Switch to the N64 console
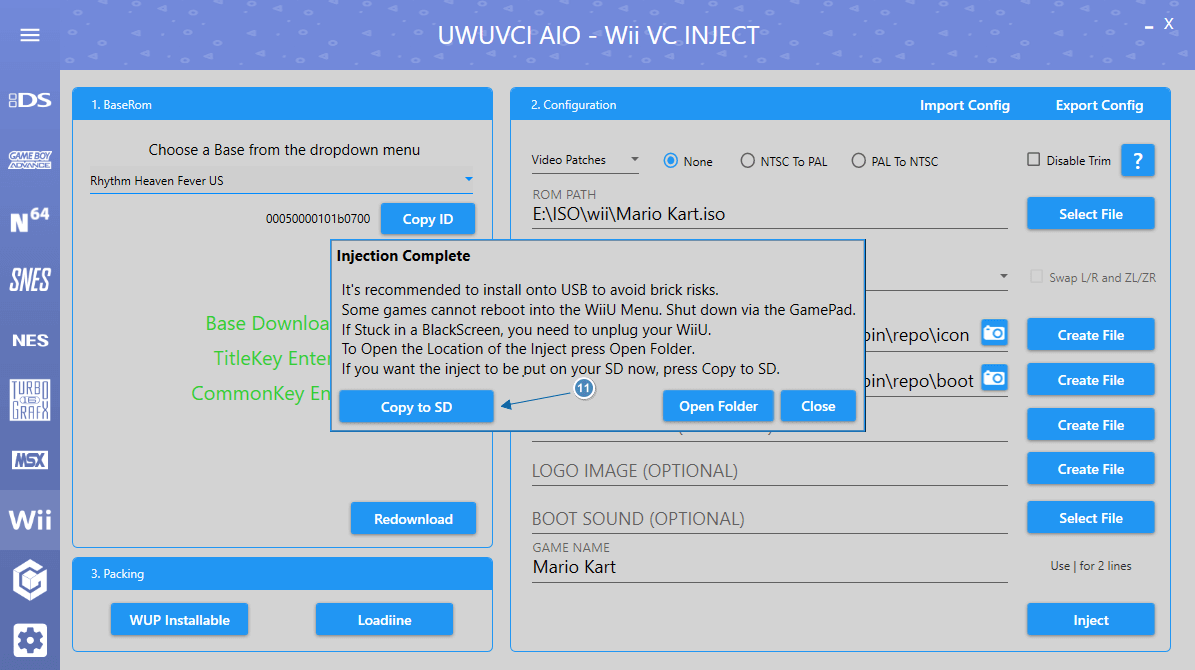The width and height of the screenshot is (1195, 670). 30,220
